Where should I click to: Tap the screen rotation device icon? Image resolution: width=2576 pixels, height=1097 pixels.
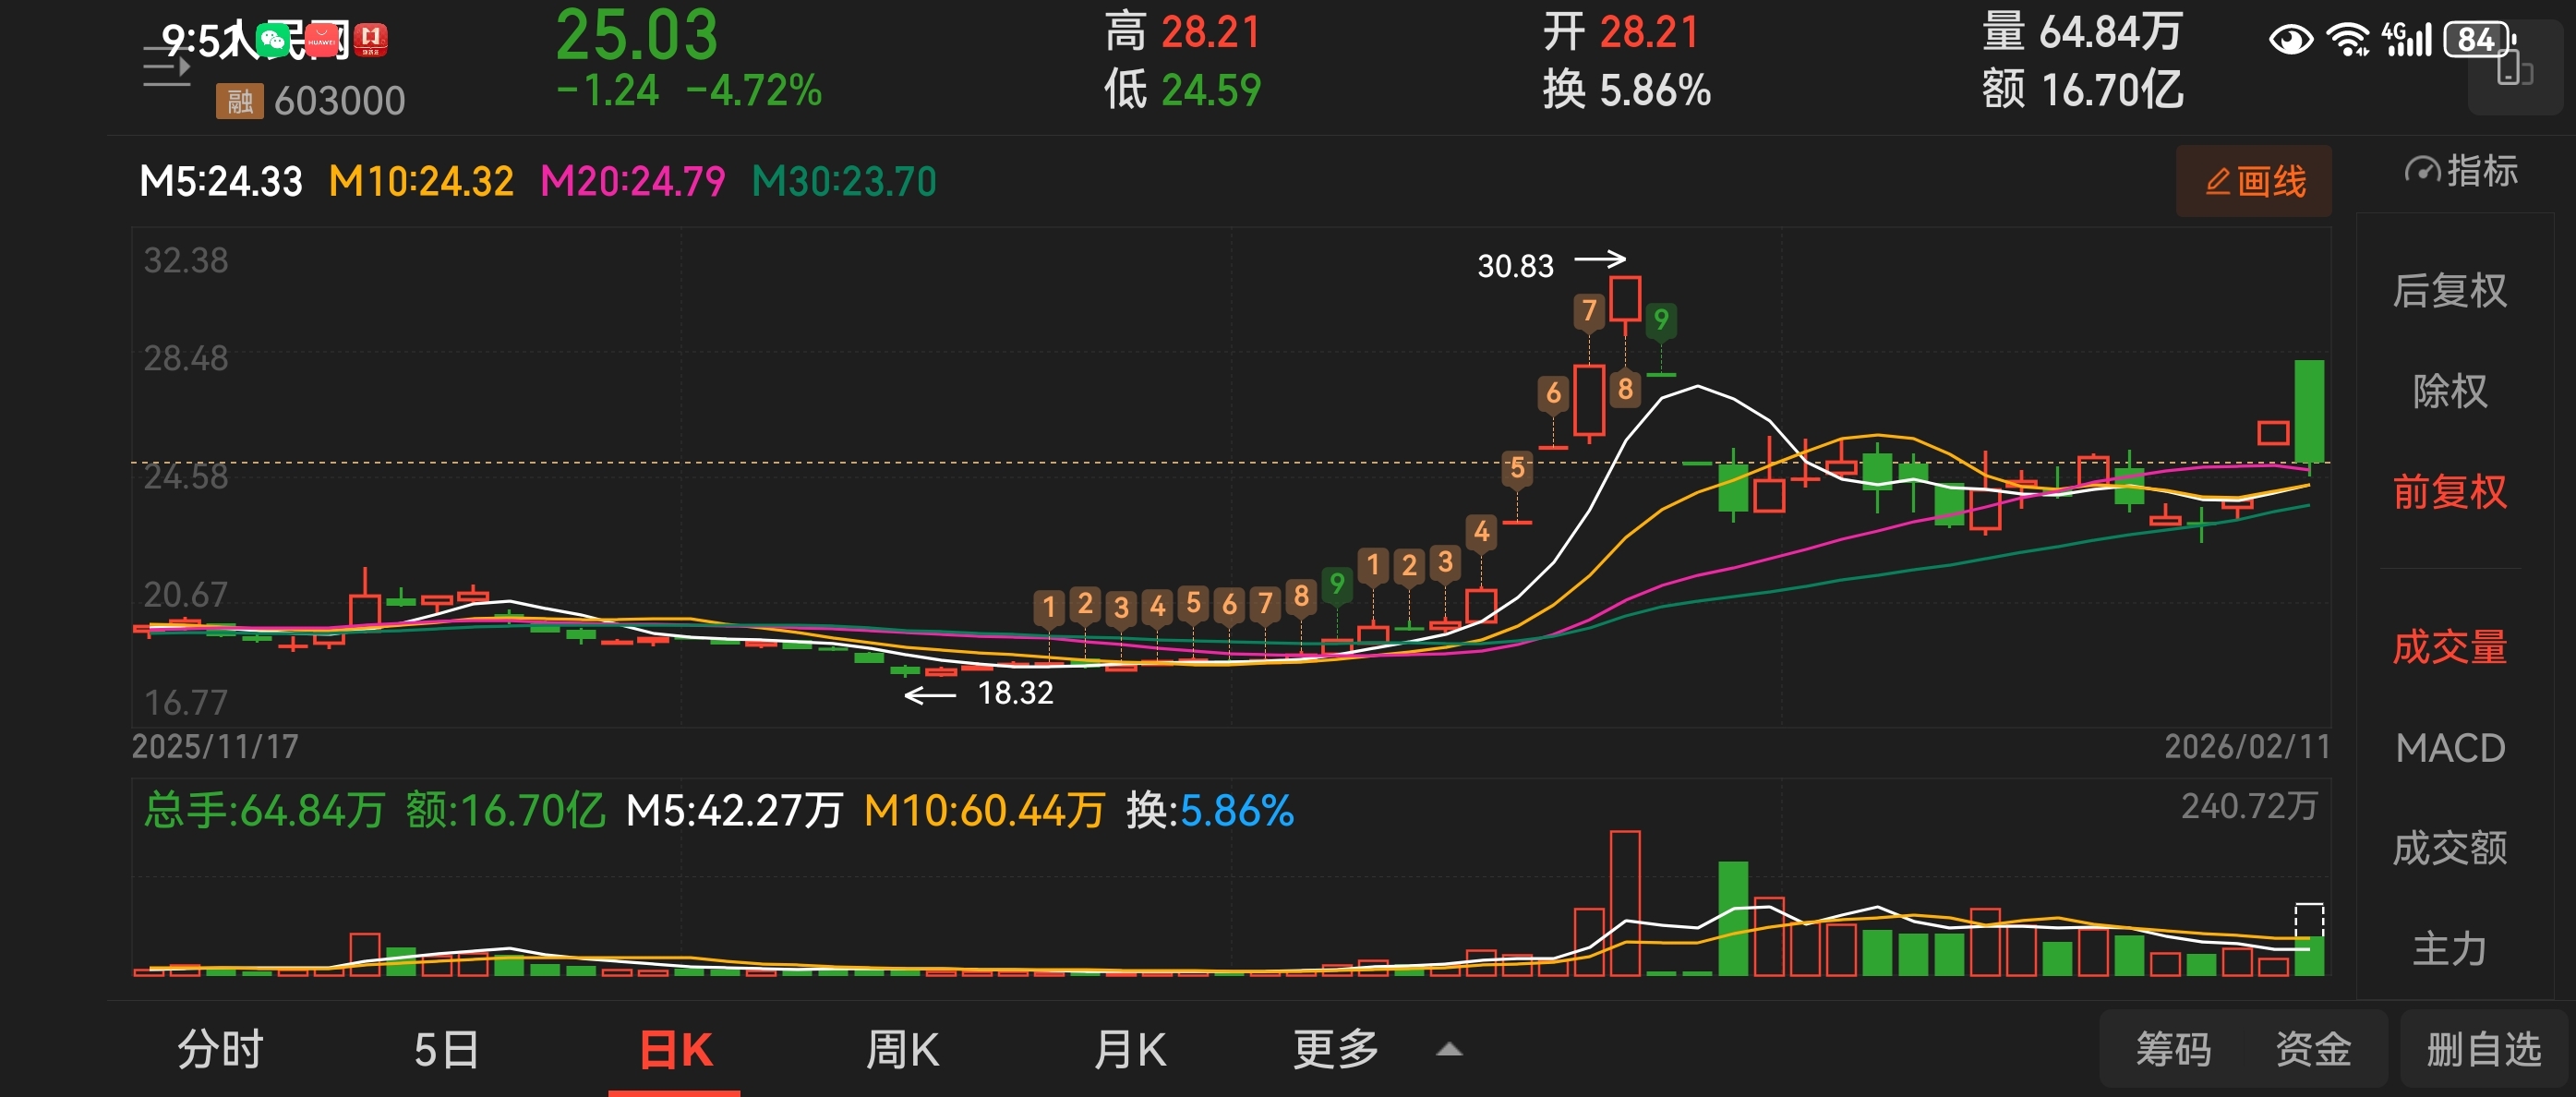click(x=2513, y=70)
